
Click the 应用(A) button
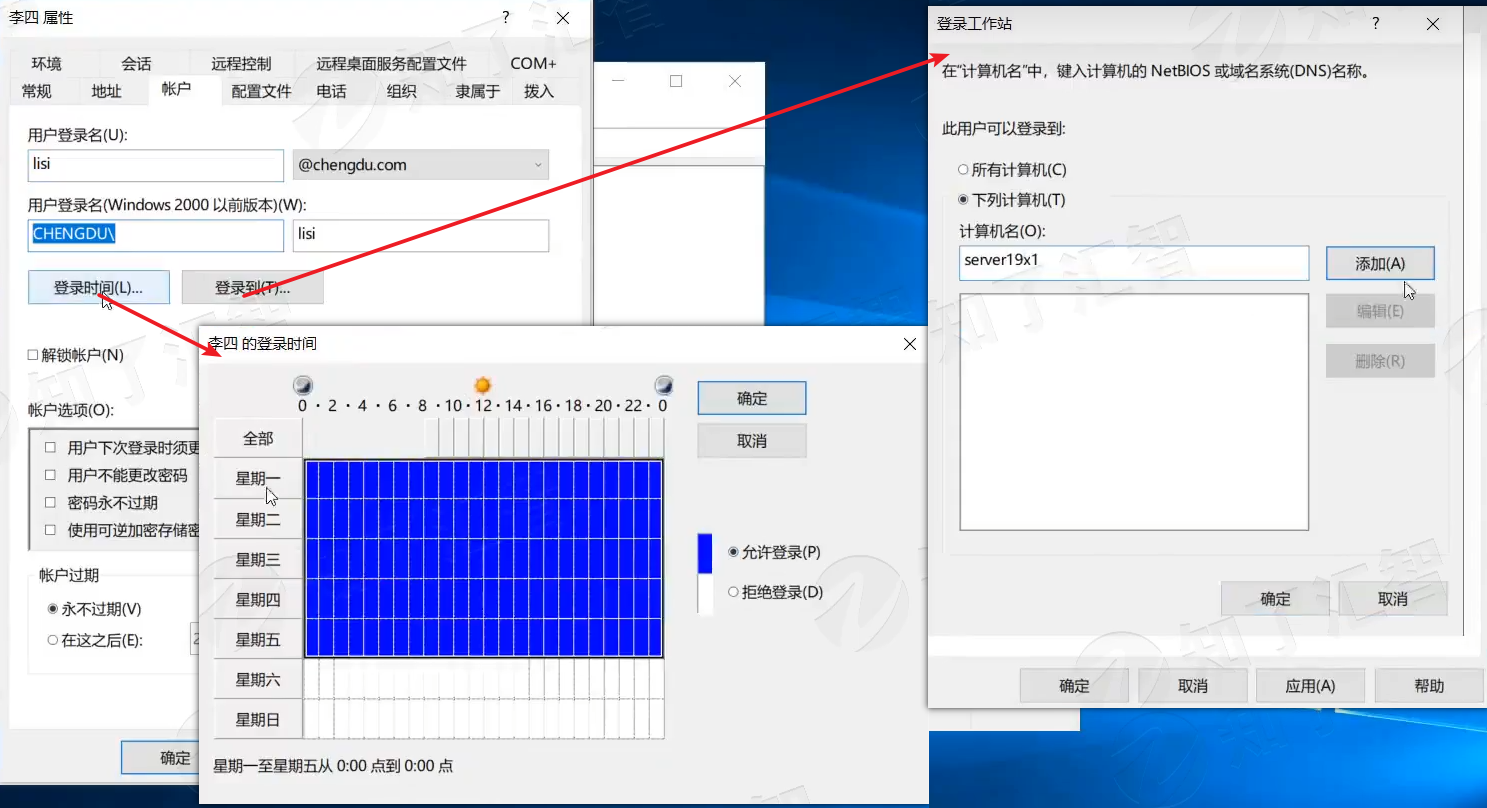1311,686
